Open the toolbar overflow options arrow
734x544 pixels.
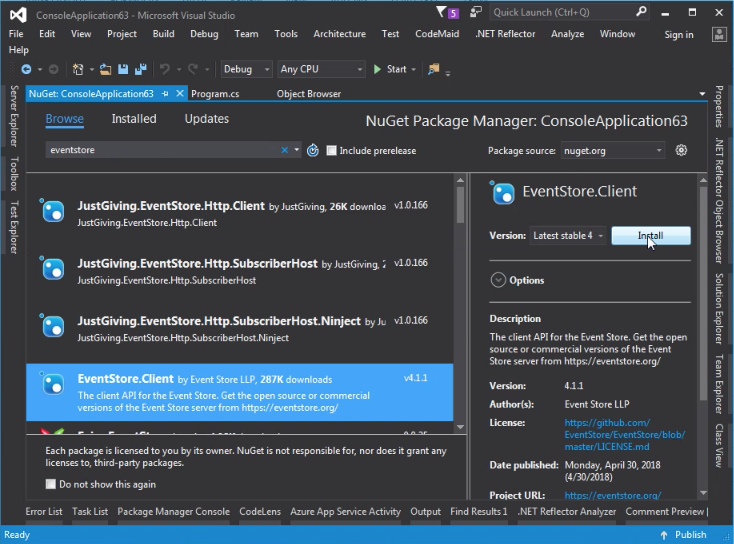pos(448,73)
